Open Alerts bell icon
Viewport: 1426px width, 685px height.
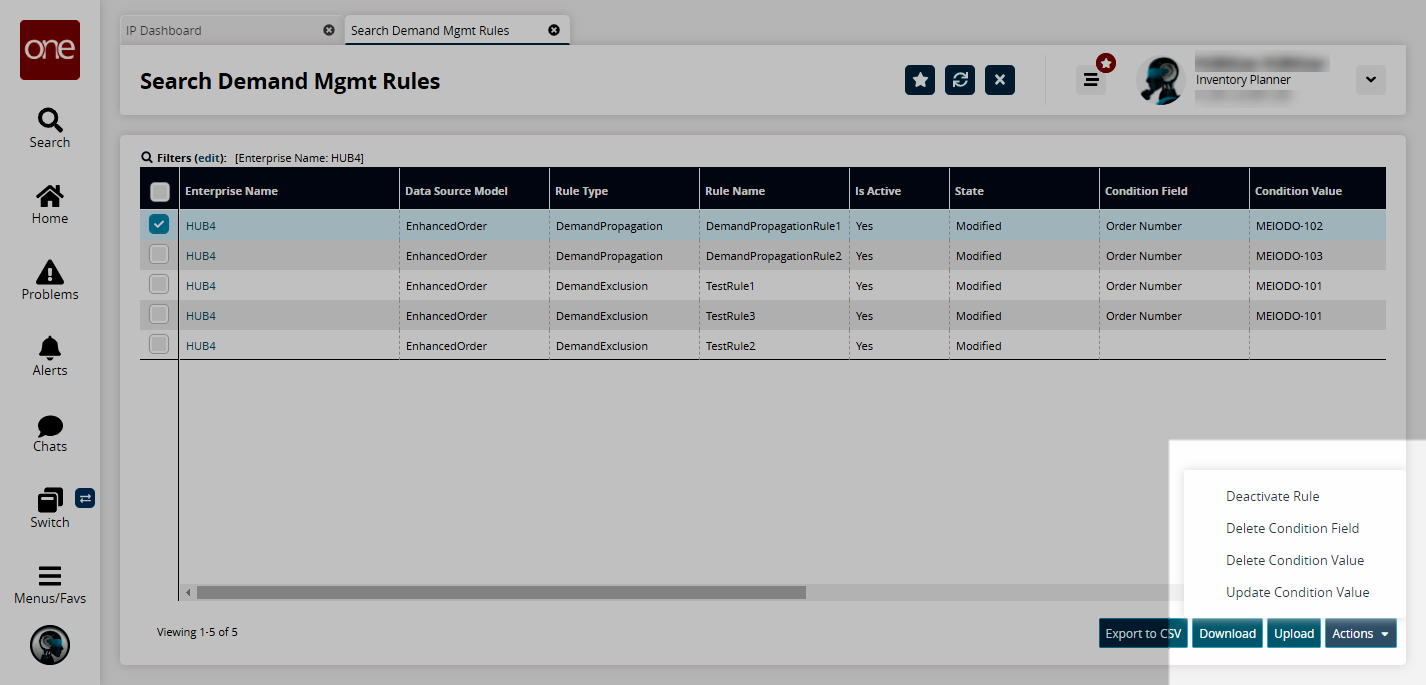(50, 347)
